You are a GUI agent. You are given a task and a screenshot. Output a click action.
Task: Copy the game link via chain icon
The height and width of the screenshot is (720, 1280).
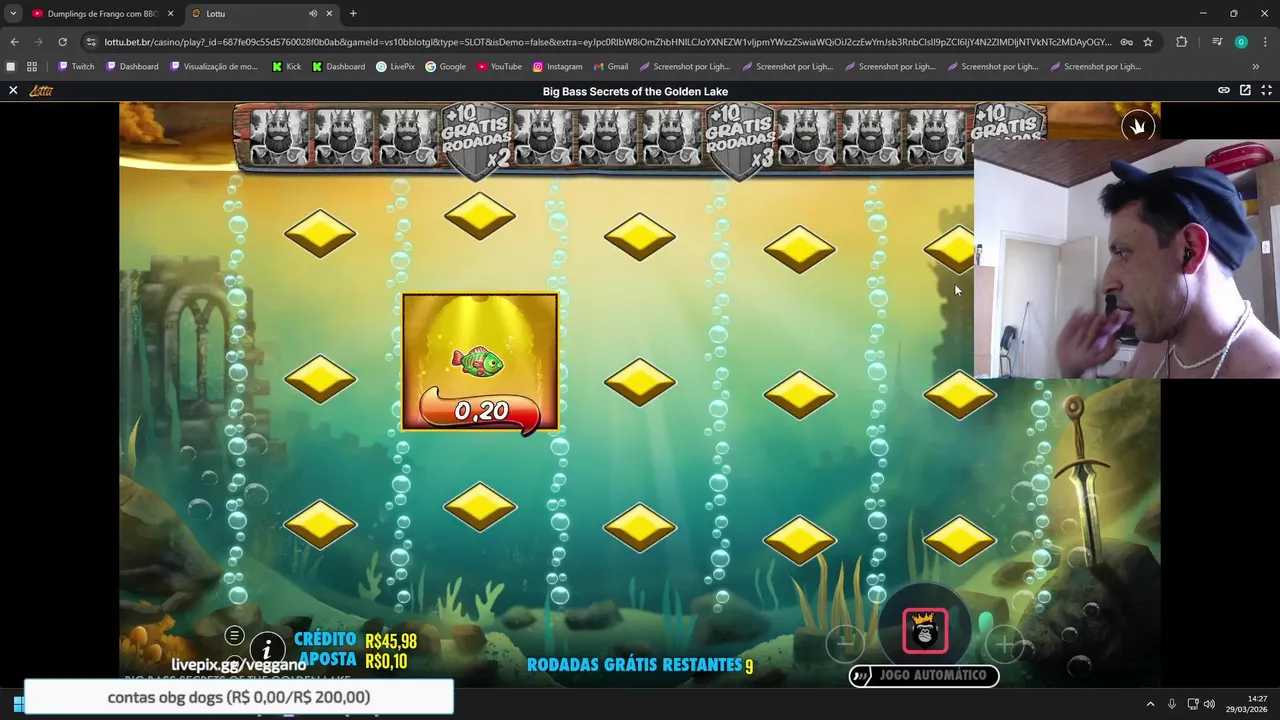(1223, 90)
